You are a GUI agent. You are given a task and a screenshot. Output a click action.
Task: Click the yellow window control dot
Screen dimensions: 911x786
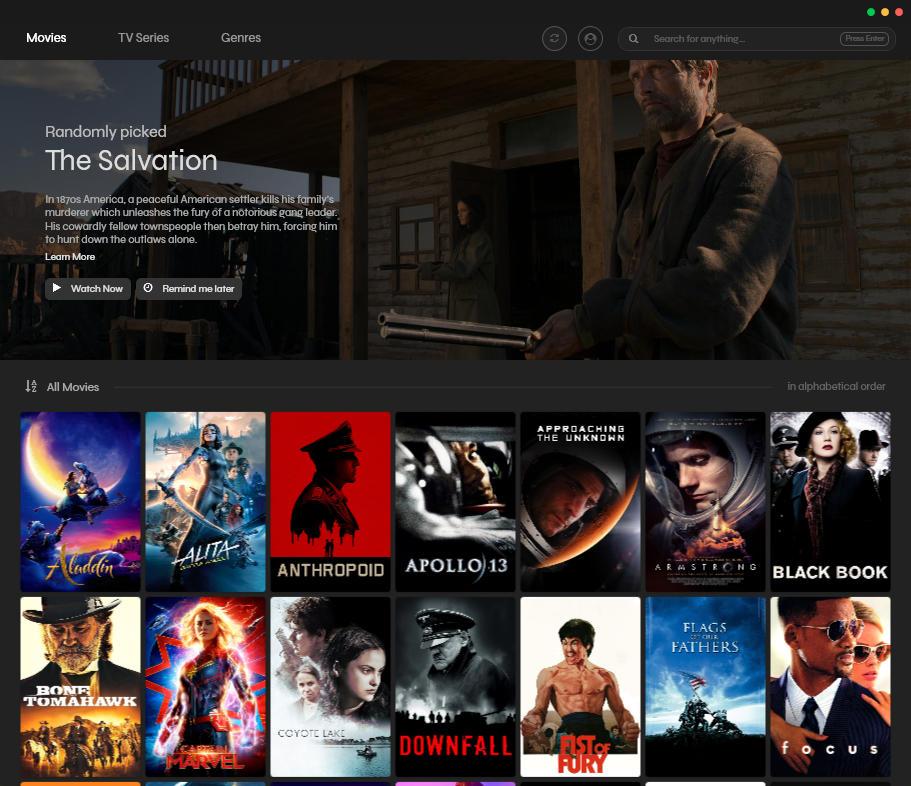click(885, 12)
